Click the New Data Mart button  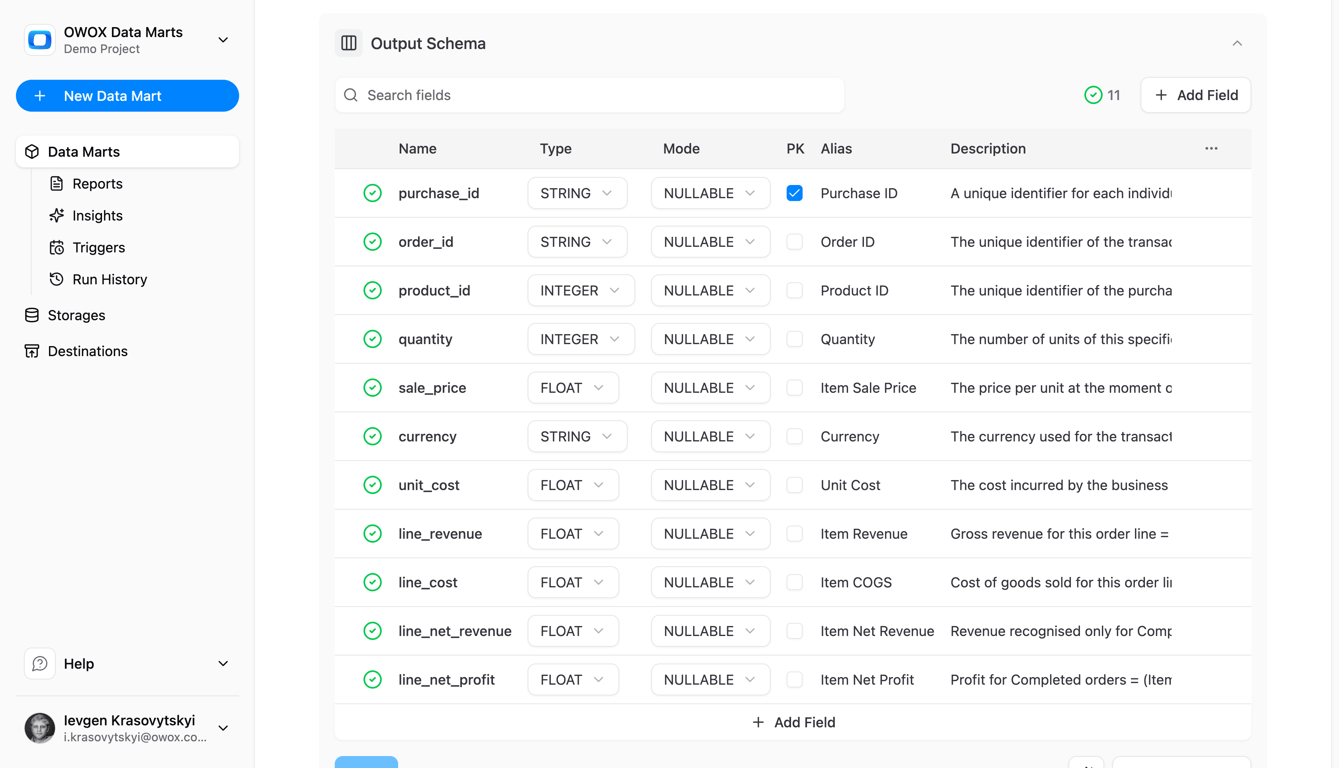(127, 96)
